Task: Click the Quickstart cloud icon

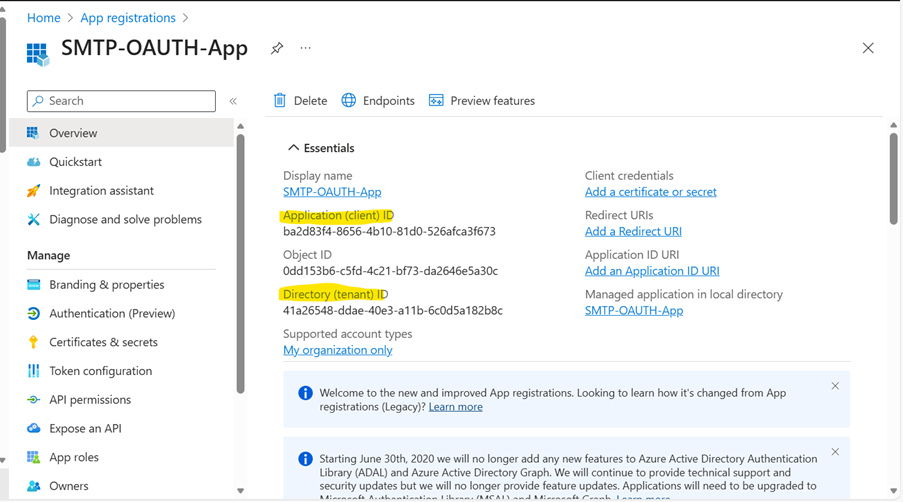Action: tap(33, 162)
